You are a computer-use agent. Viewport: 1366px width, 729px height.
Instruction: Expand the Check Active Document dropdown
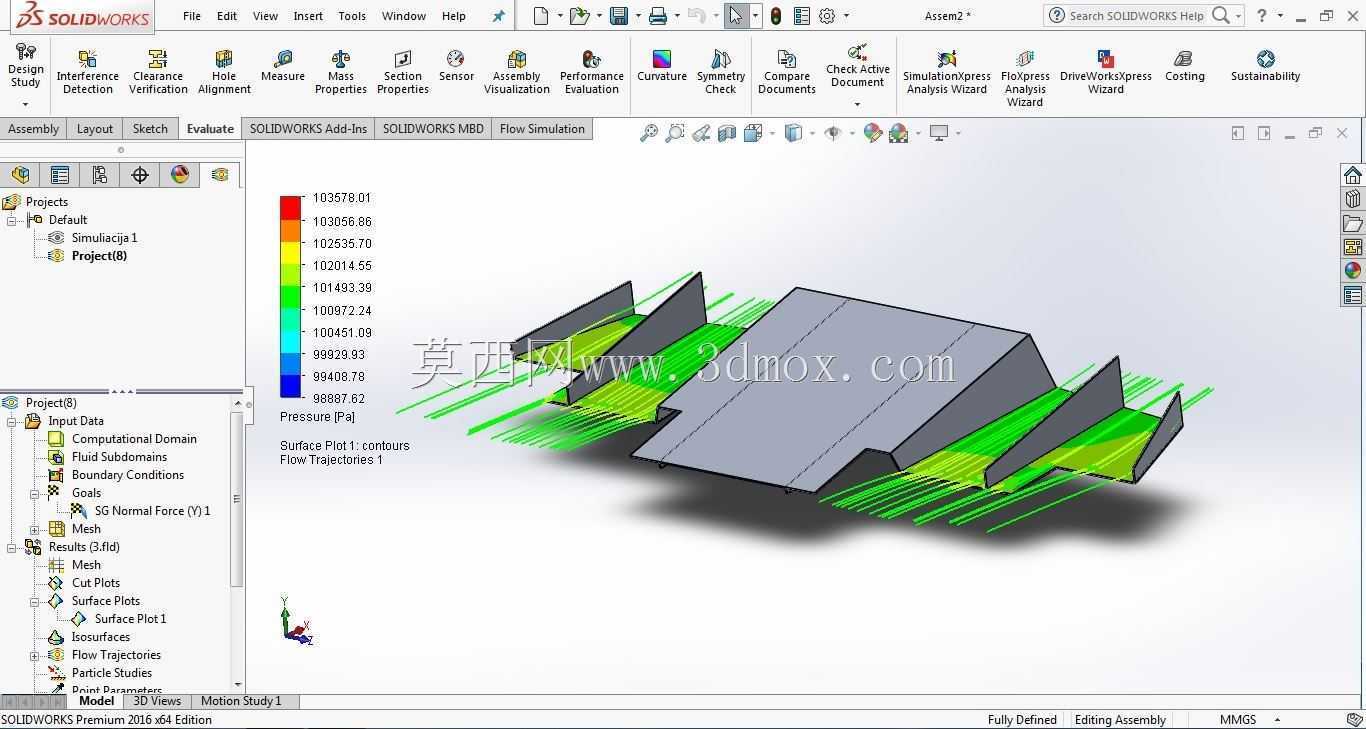[x=857, y=104]
